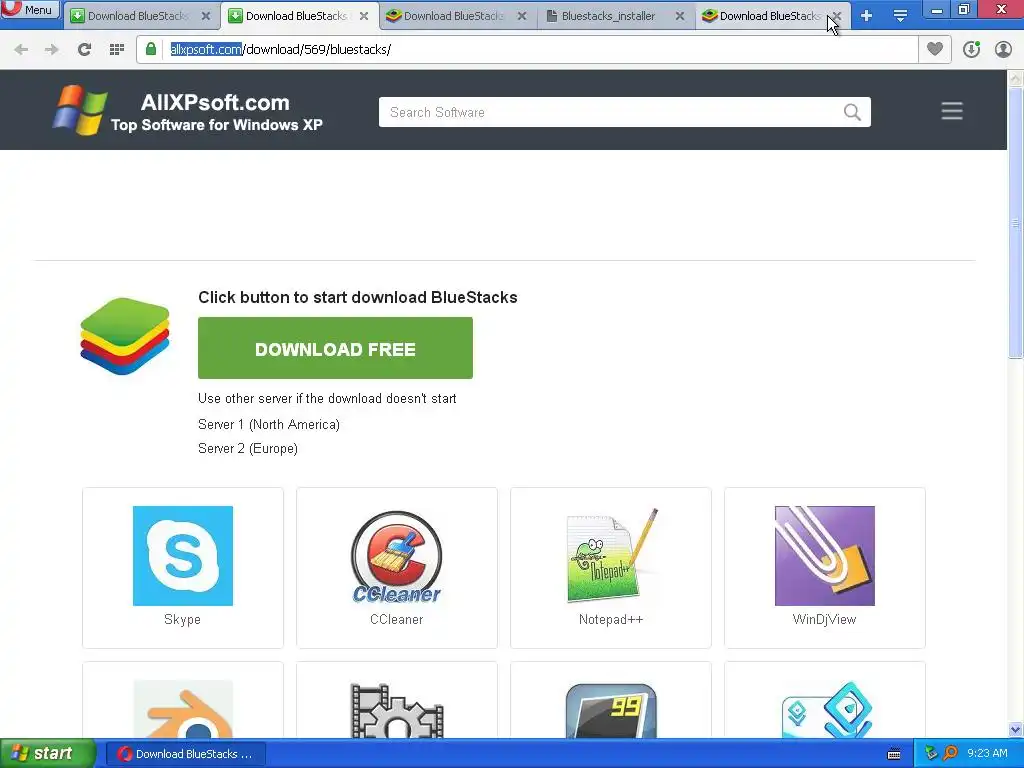Click the green tray icon

[931, 754]
